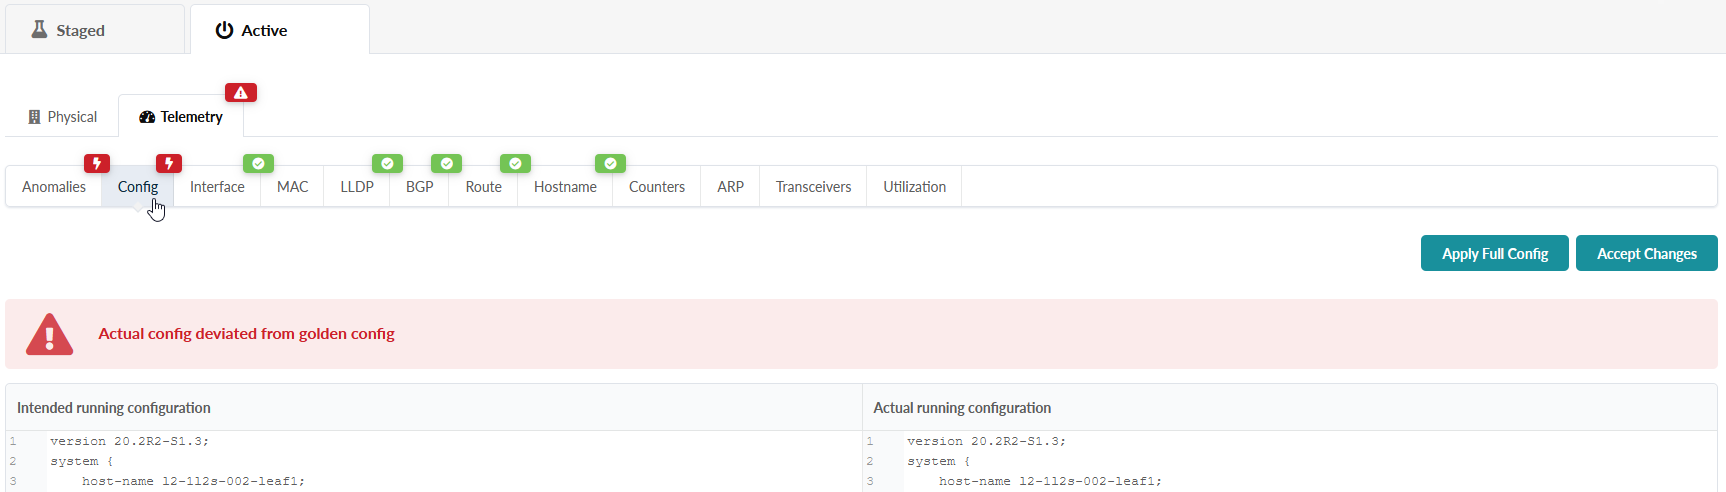Viewport: 1726px width, 492px height.
Task: Click the green check badge above BGP
Action: pyautogui.click(x=446, y=163)
